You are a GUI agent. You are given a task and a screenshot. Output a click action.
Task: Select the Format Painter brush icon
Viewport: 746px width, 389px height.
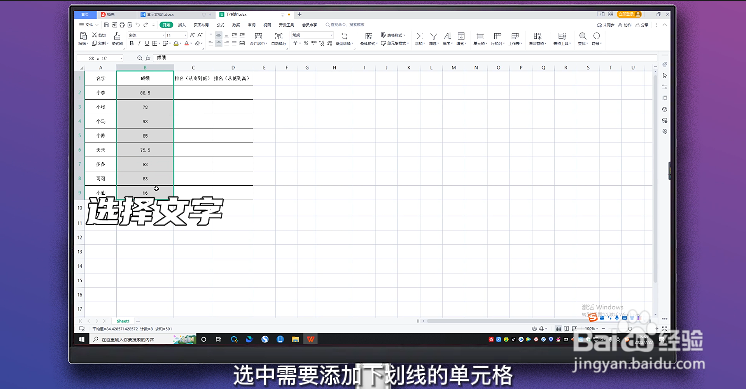pyautogui.click(x=117, y=36)
